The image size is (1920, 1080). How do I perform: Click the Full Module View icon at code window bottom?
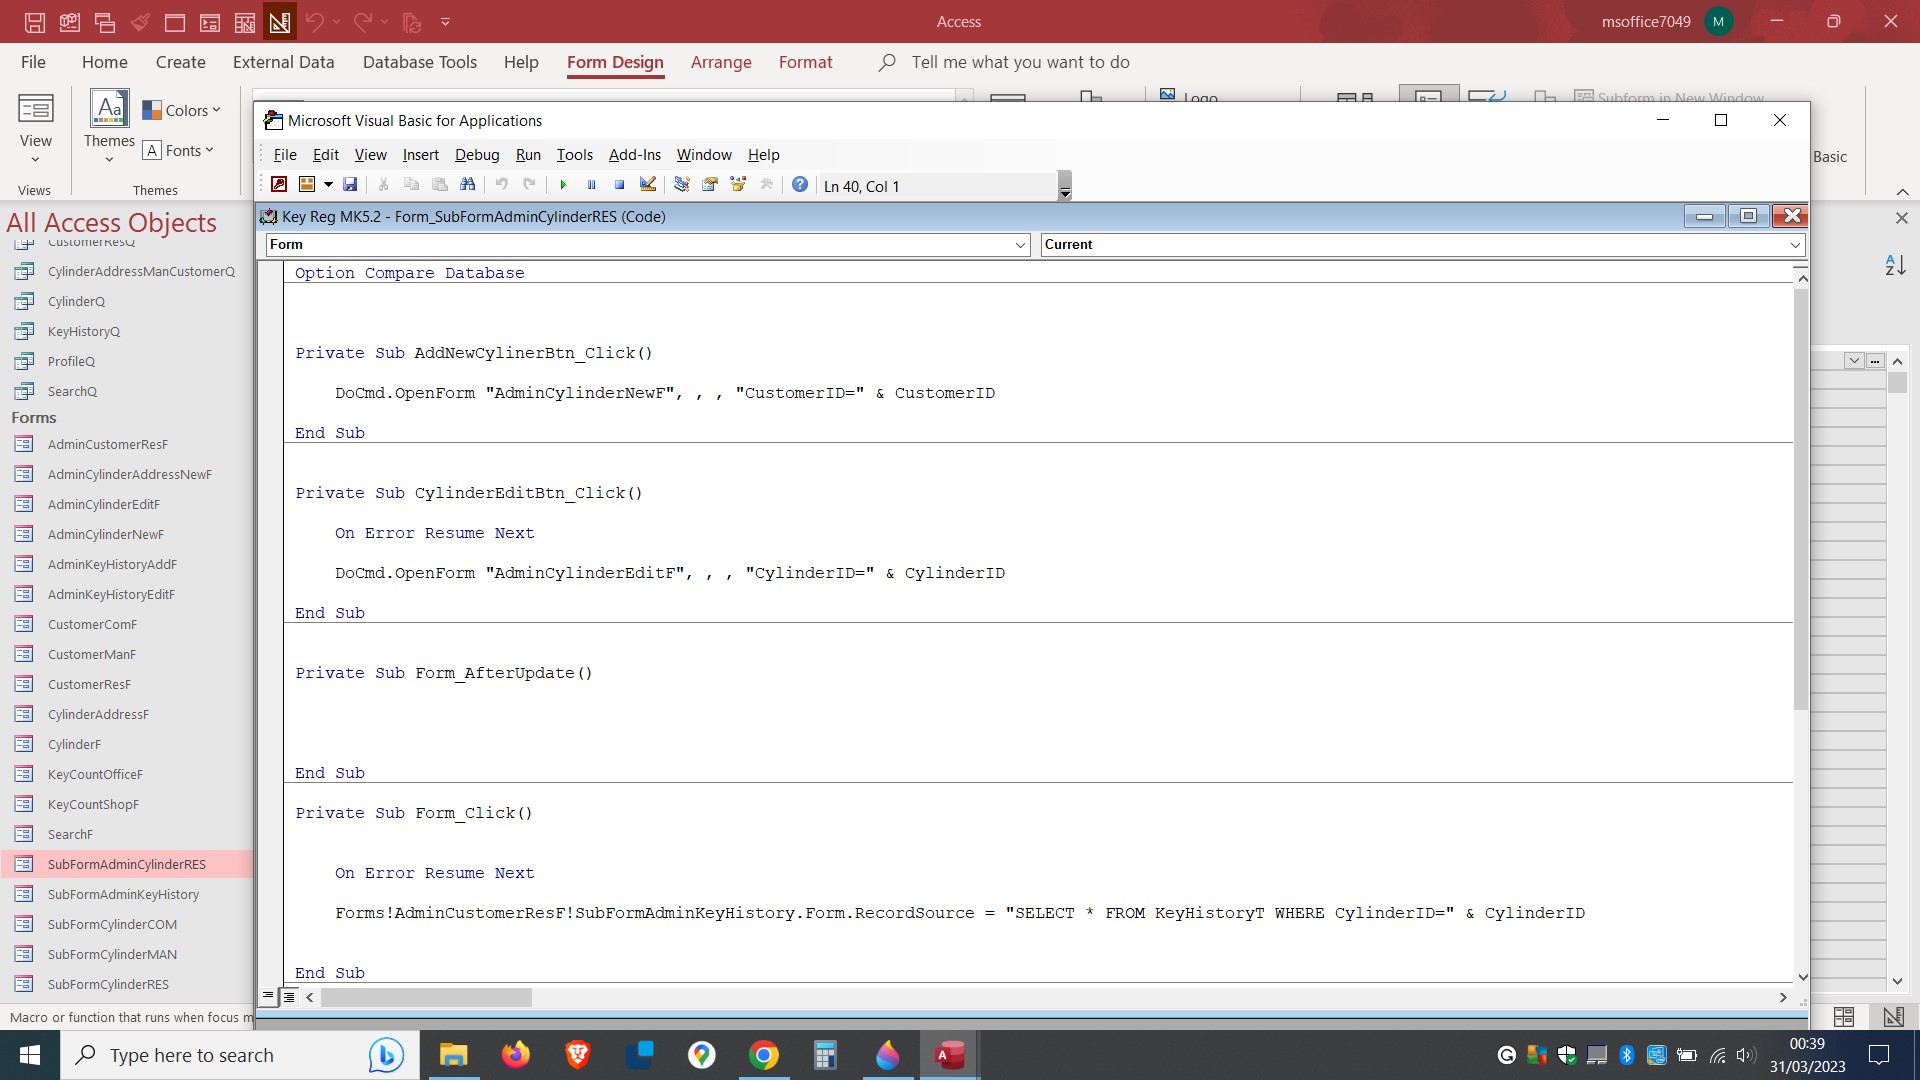[289, 997]
